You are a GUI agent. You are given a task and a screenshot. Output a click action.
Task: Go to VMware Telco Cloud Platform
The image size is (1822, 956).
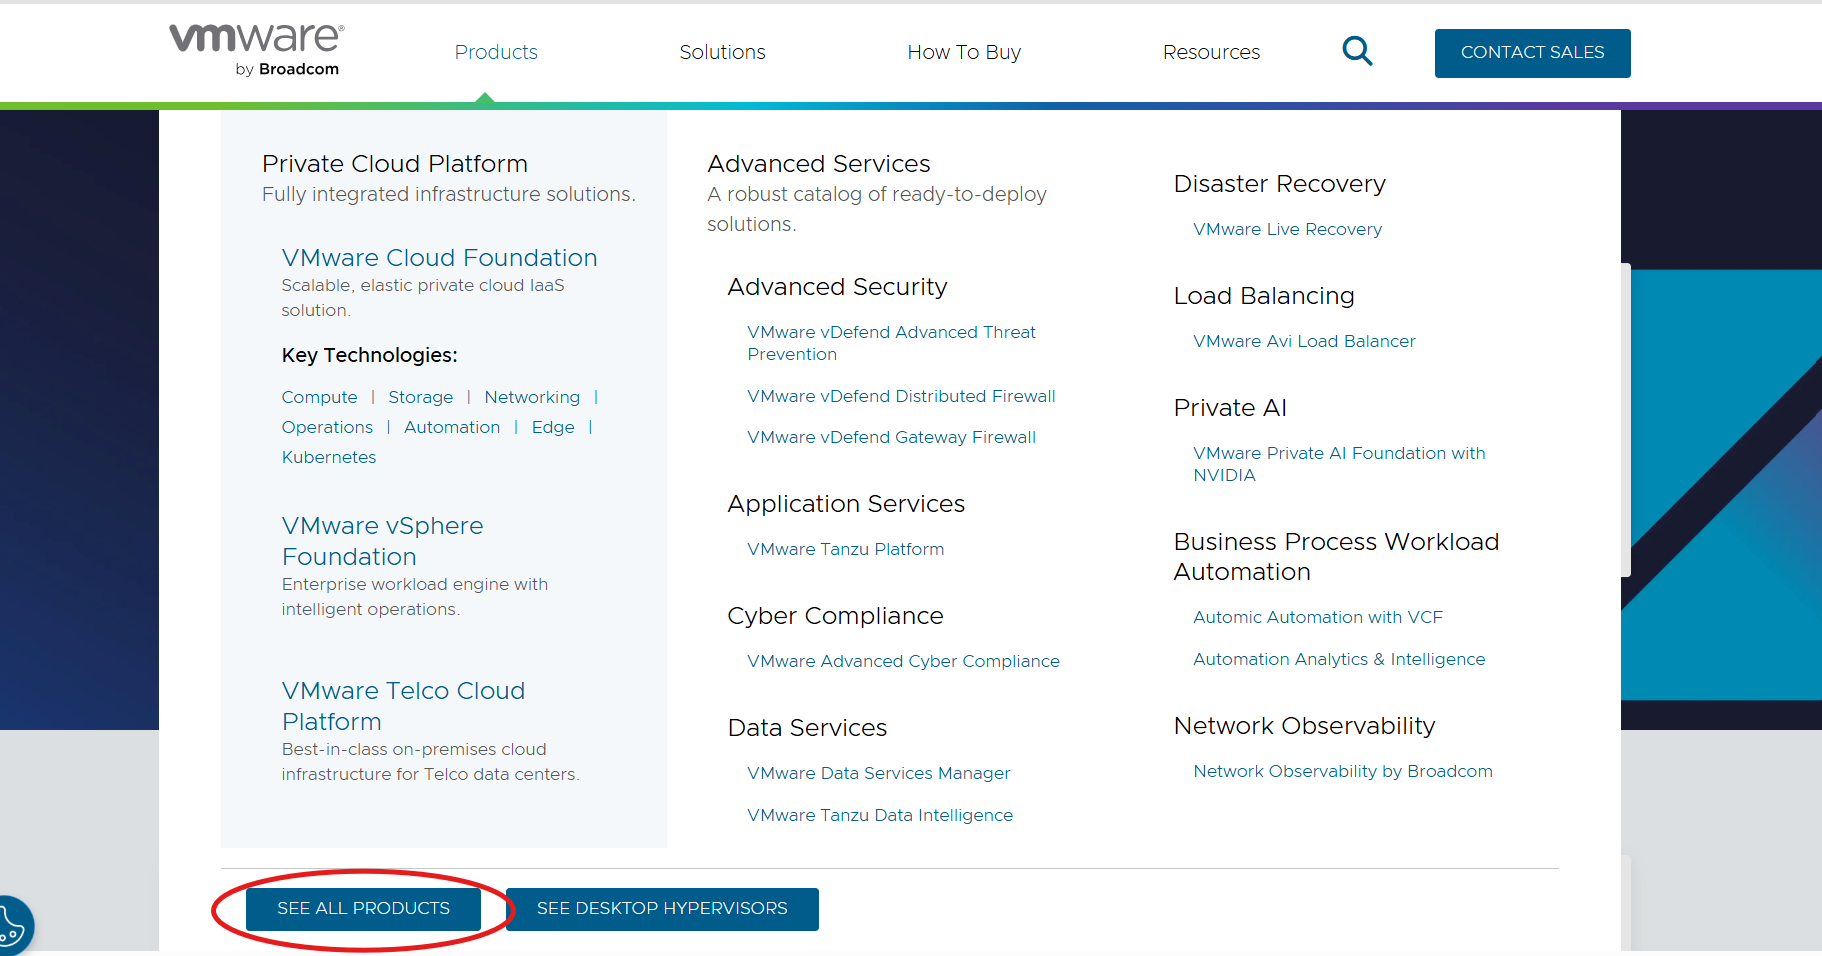pos(403,706)
